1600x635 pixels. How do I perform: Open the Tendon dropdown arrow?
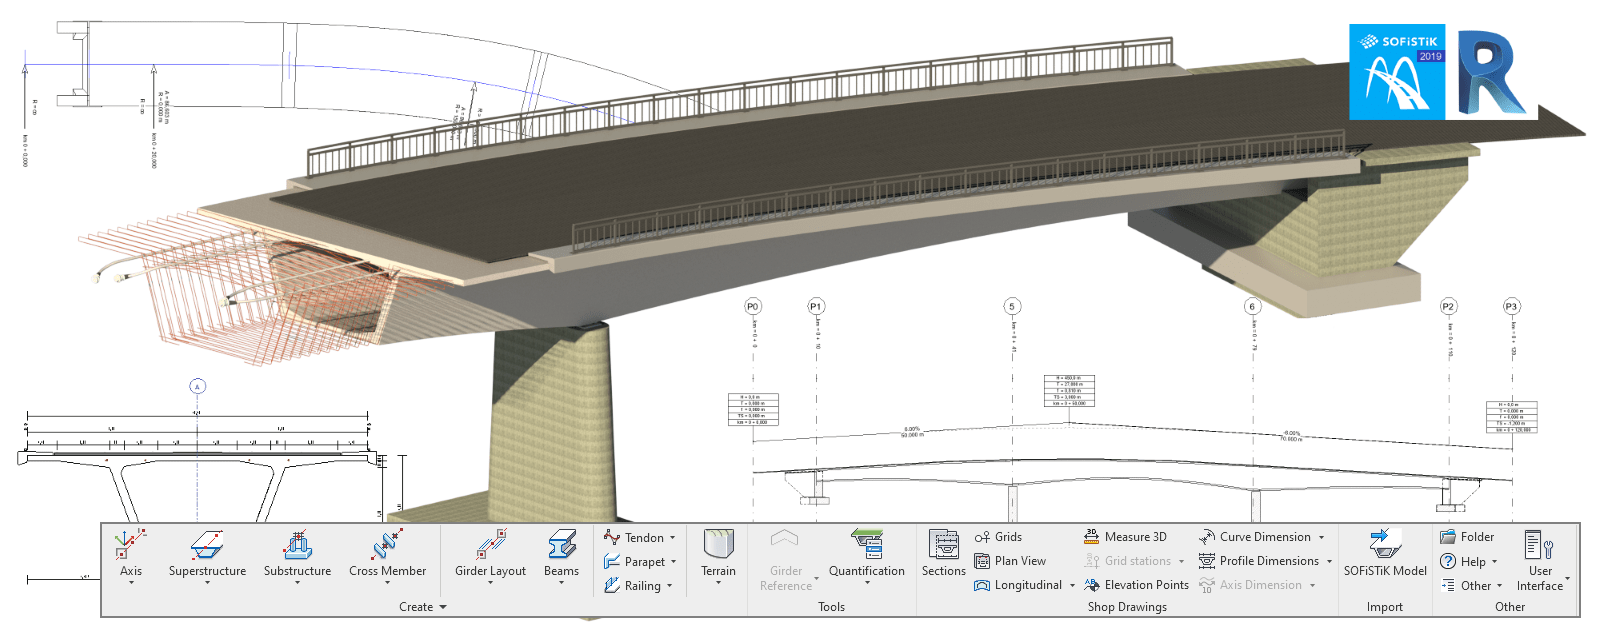[x=672, y=538]
